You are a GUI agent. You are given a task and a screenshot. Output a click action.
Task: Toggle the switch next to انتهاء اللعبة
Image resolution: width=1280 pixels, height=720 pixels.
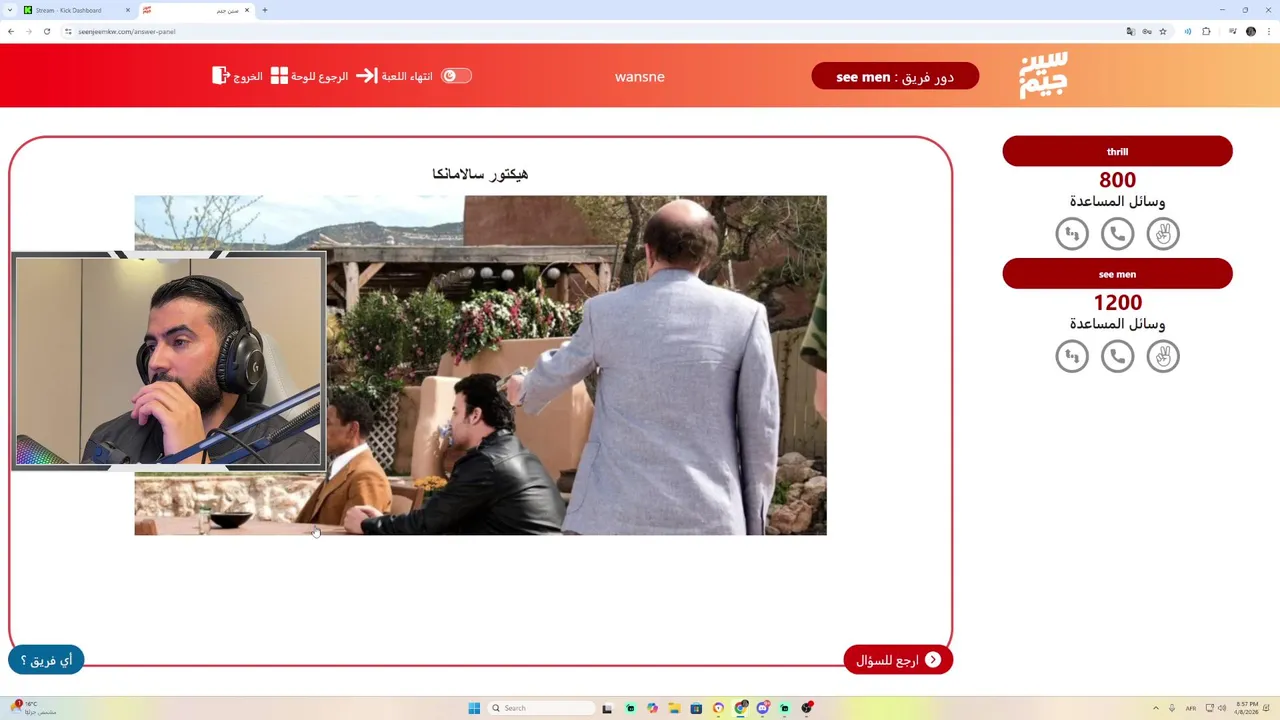(x=456, y=76)
